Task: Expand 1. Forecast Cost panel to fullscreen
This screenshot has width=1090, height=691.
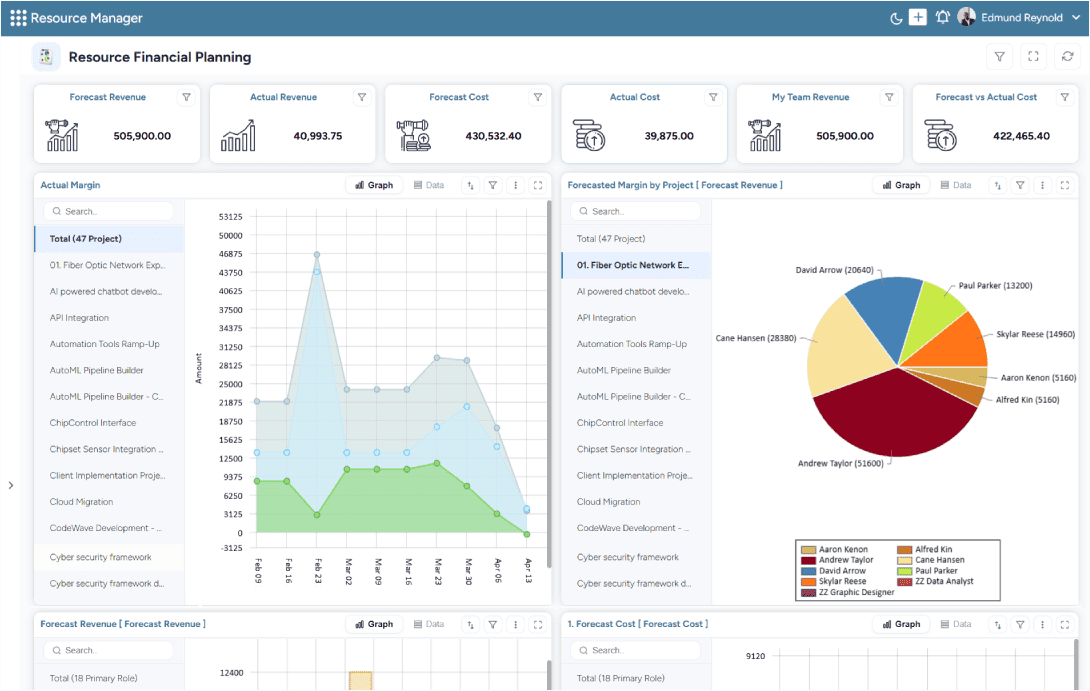Action: tap(1065, 625)
